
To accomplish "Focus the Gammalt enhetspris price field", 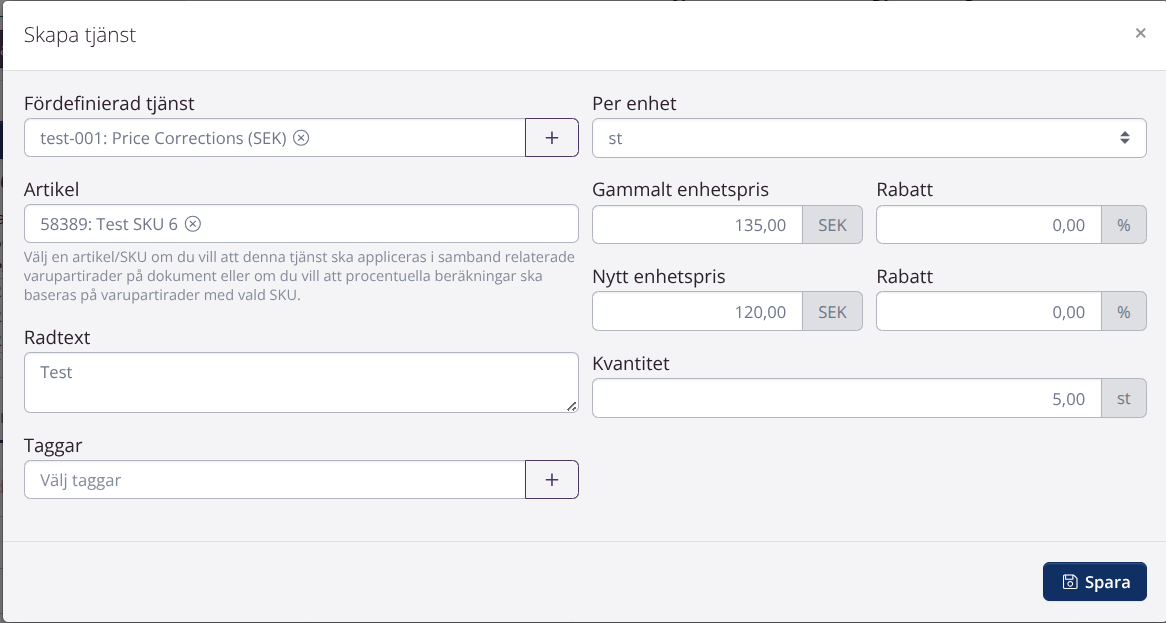I will tap(697, 225).
